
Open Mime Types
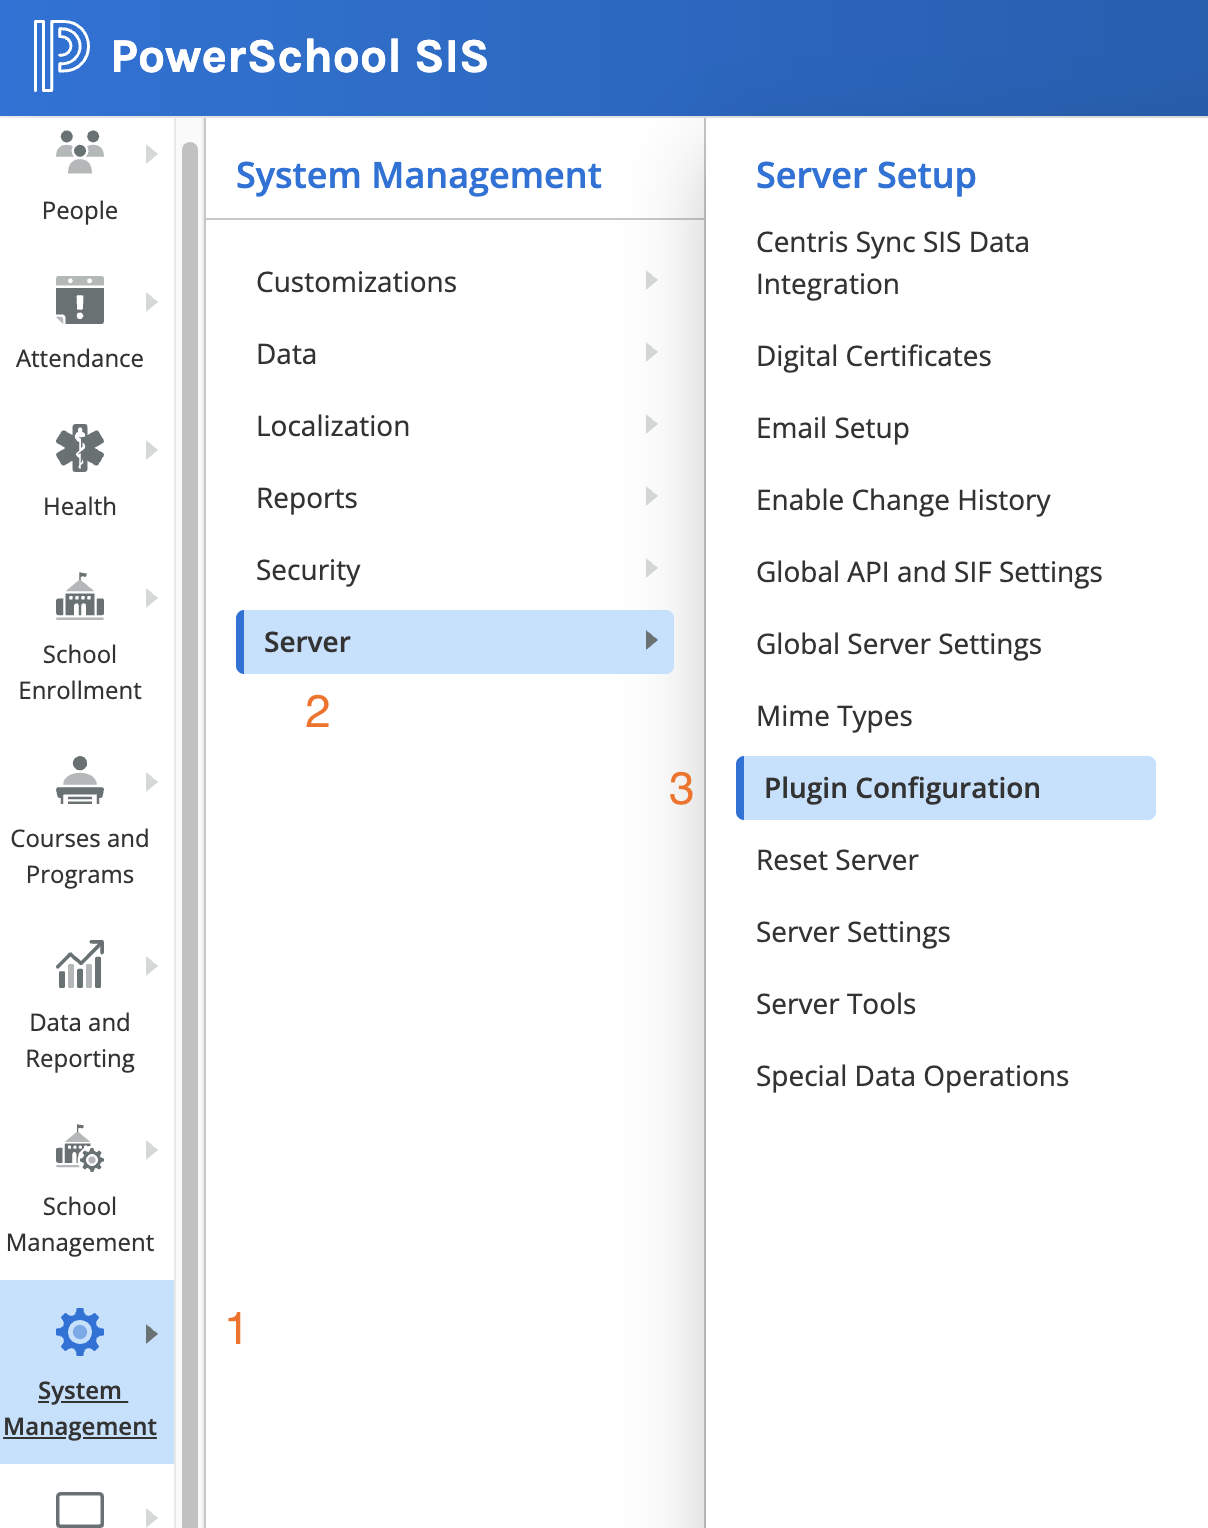tap(834, 716)
